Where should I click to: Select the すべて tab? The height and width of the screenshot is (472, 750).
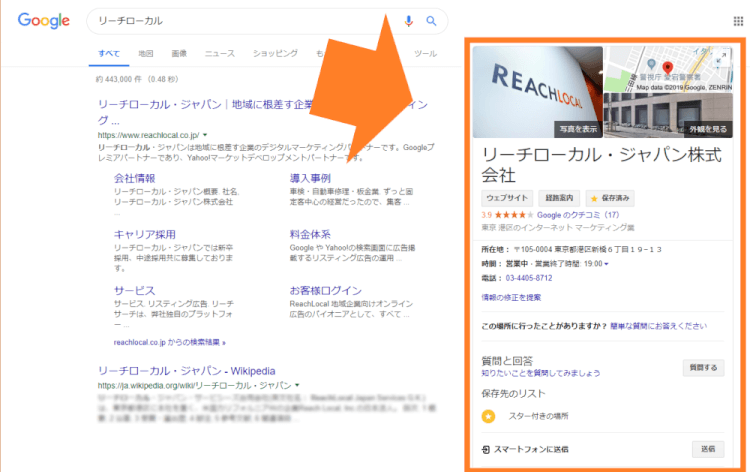tap(109, 54)
